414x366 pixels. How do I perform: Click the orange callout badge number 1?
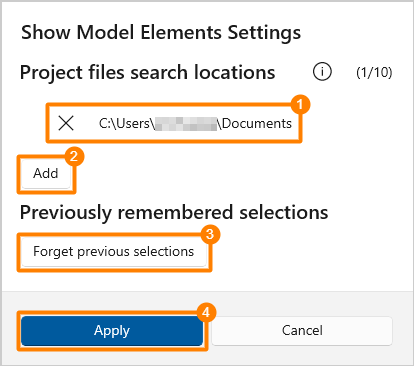pyautogui.click(x=300, y=105)
